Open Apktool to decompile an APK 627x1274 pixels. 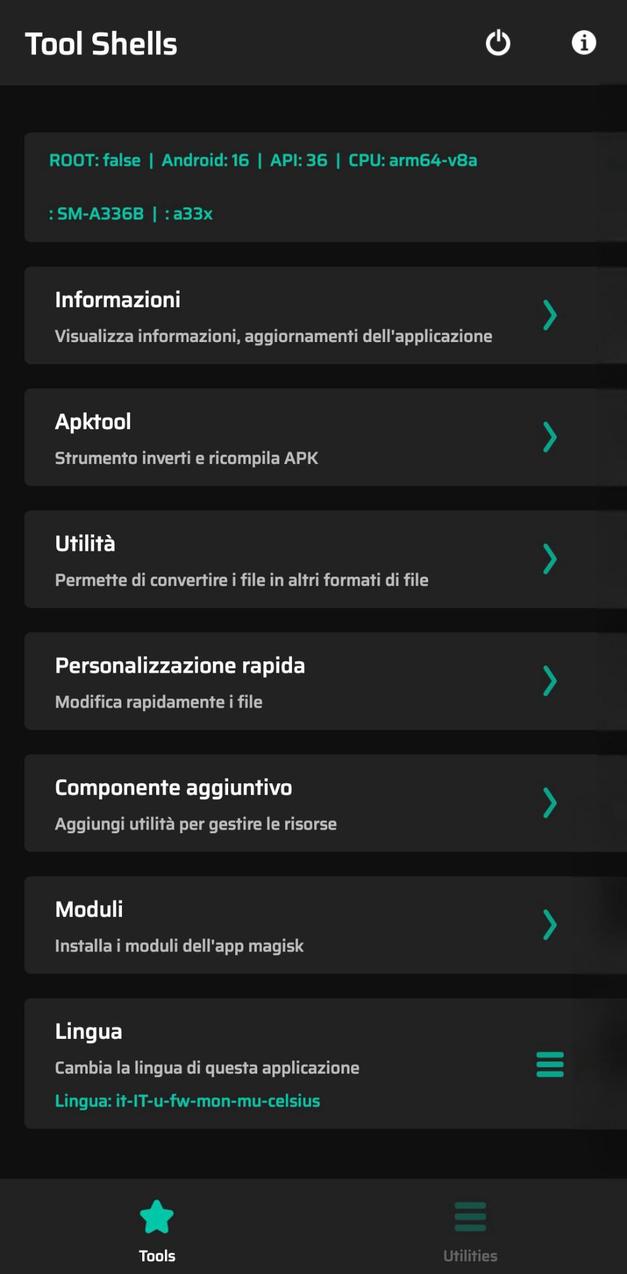tap(300, 437)
